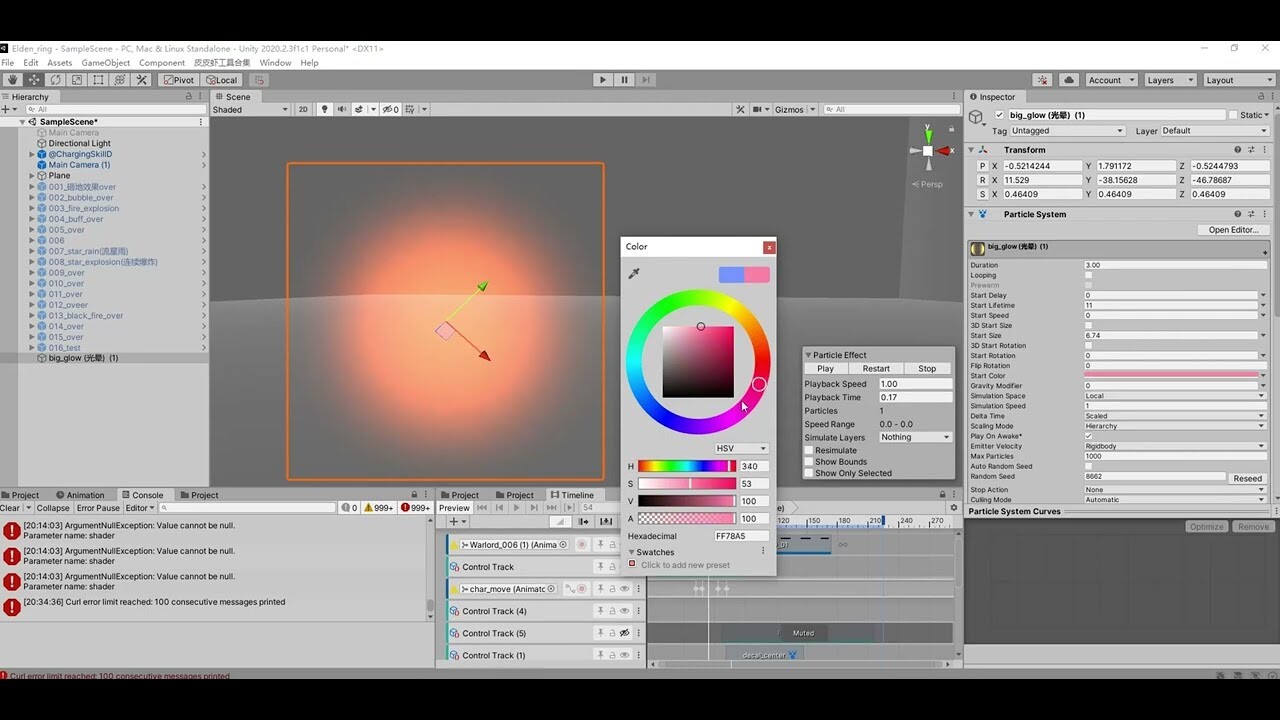Screen dimensions: 1280x720
Task: Select the Hand tool in the toolbar
Action: 12,80
